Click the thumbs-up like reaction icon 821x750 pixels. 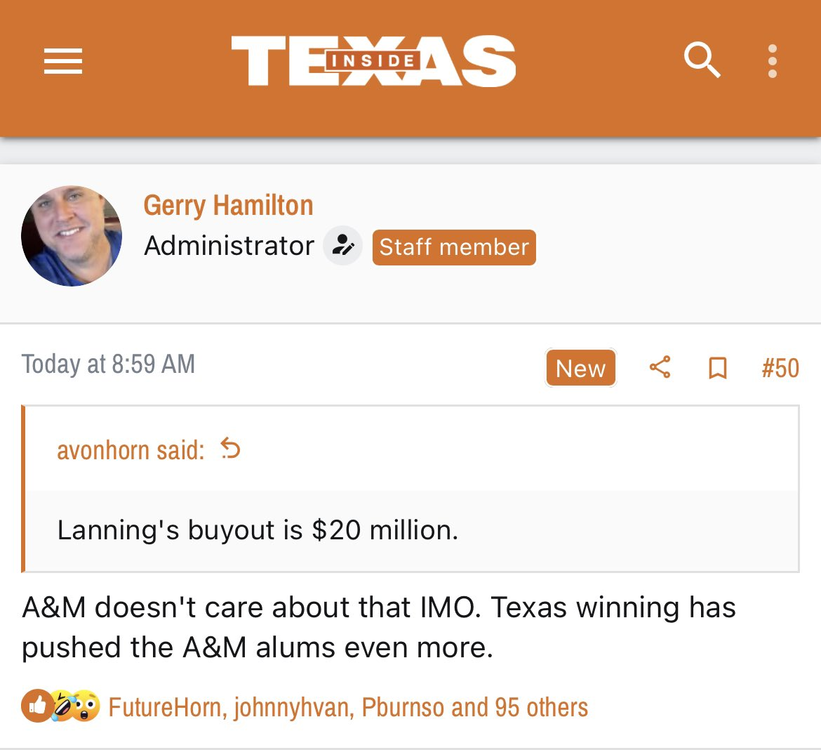[x=35, y=707]
